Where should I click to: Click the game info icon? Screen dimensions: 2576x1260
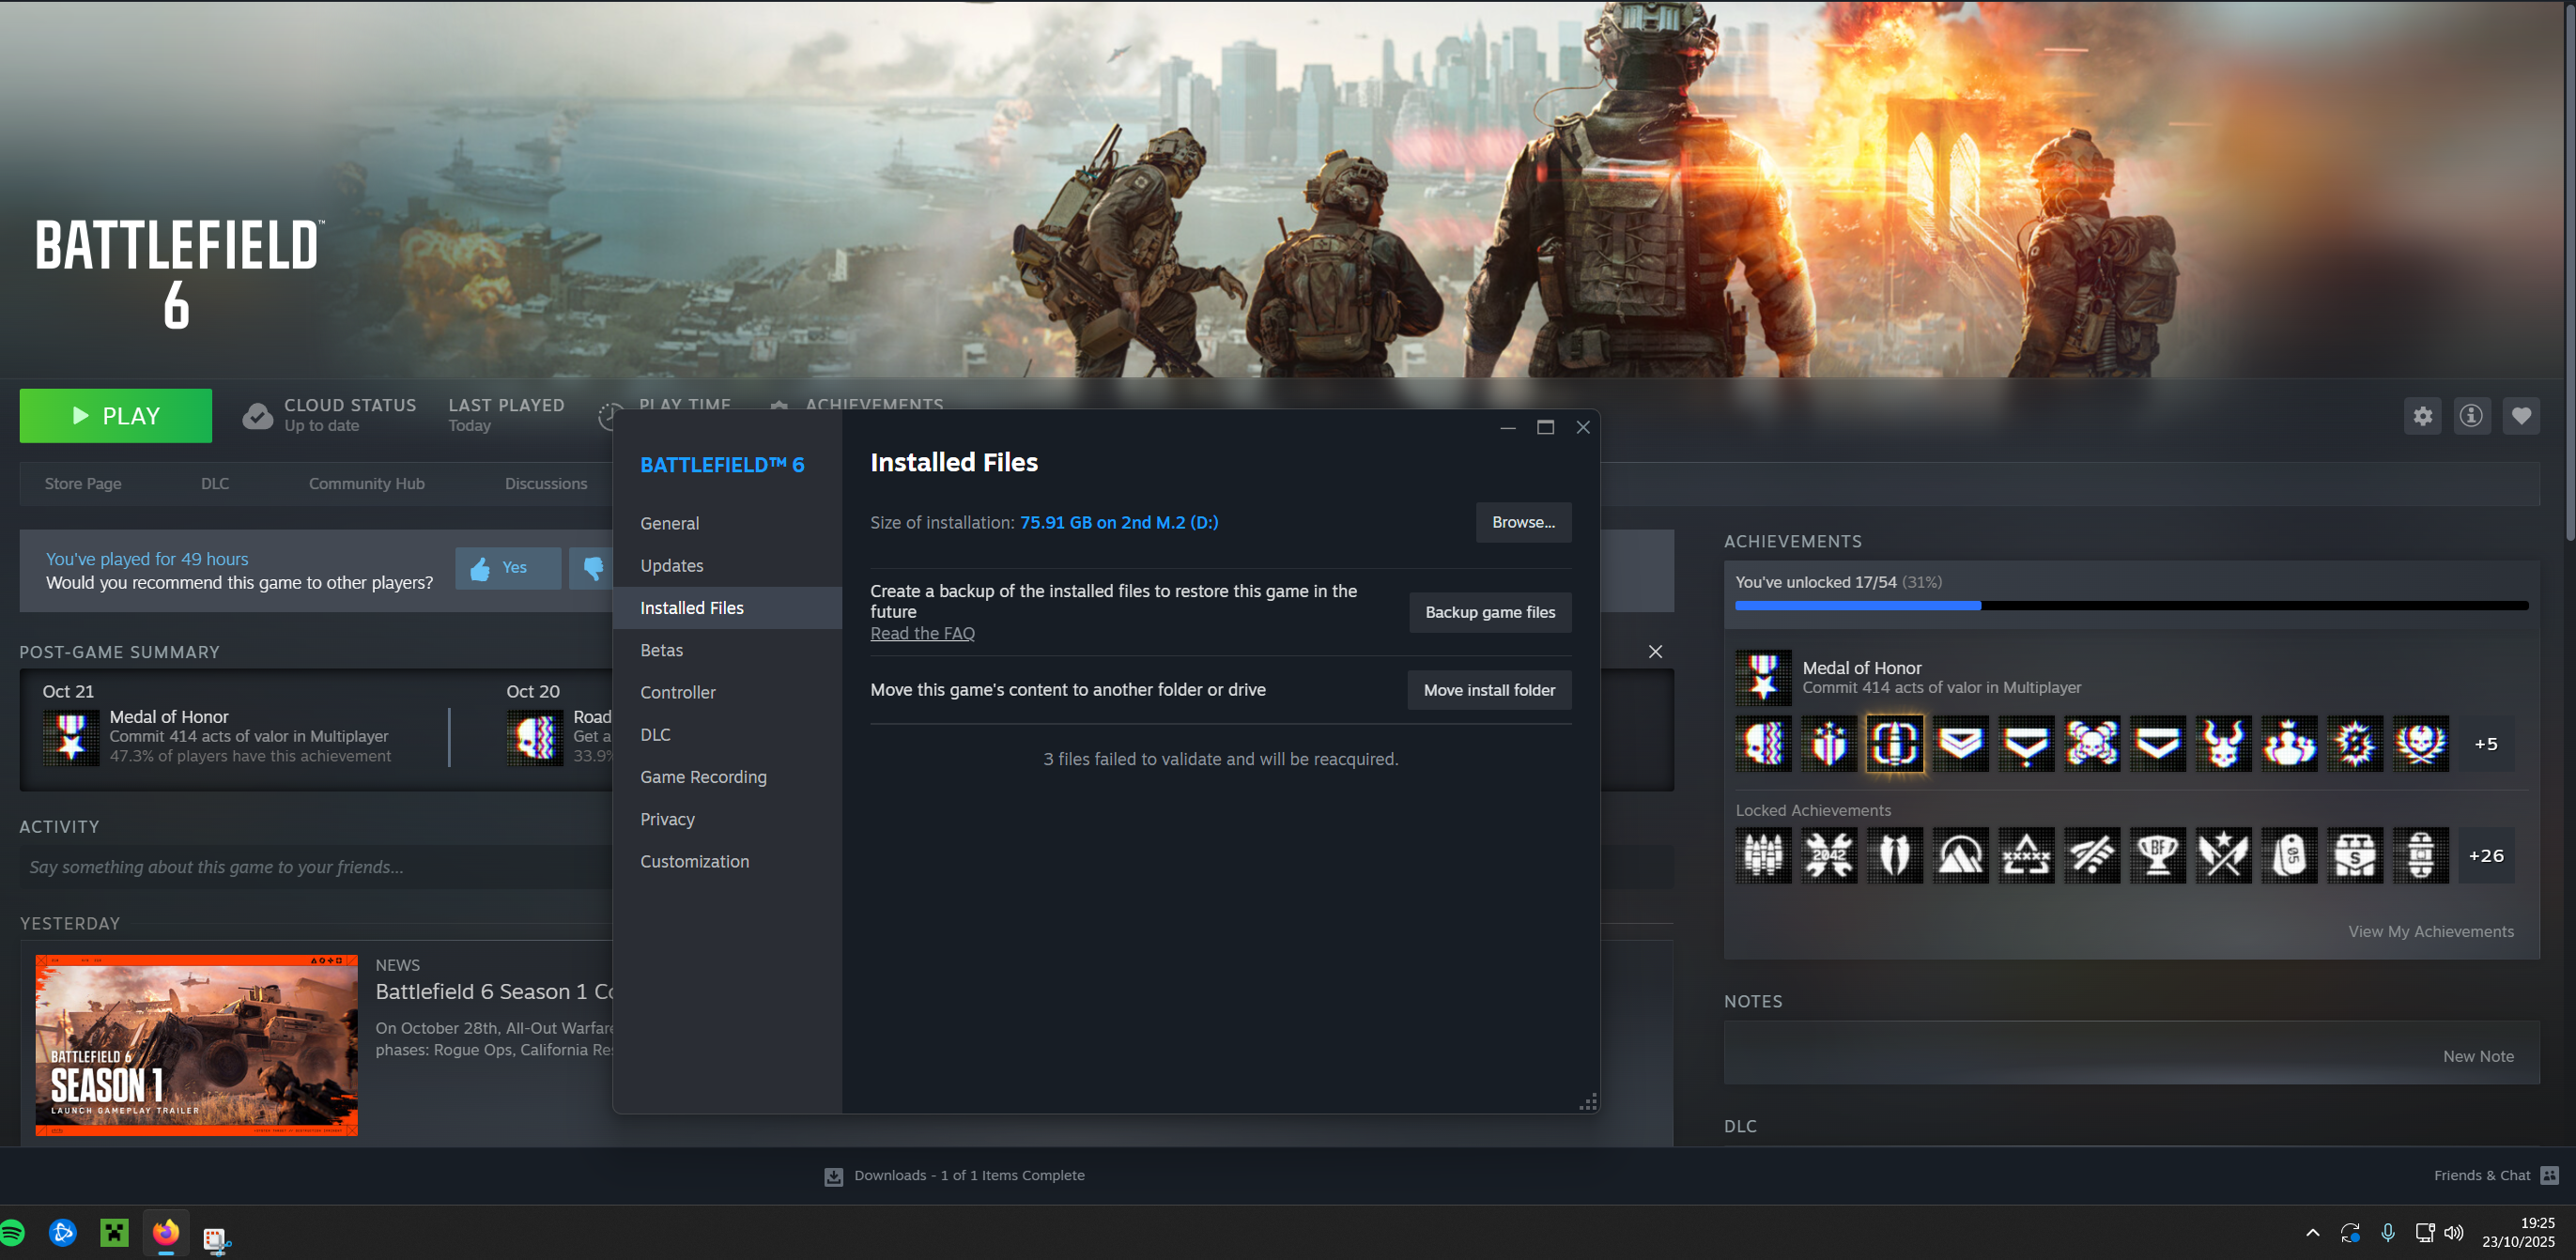(2471, 416)
